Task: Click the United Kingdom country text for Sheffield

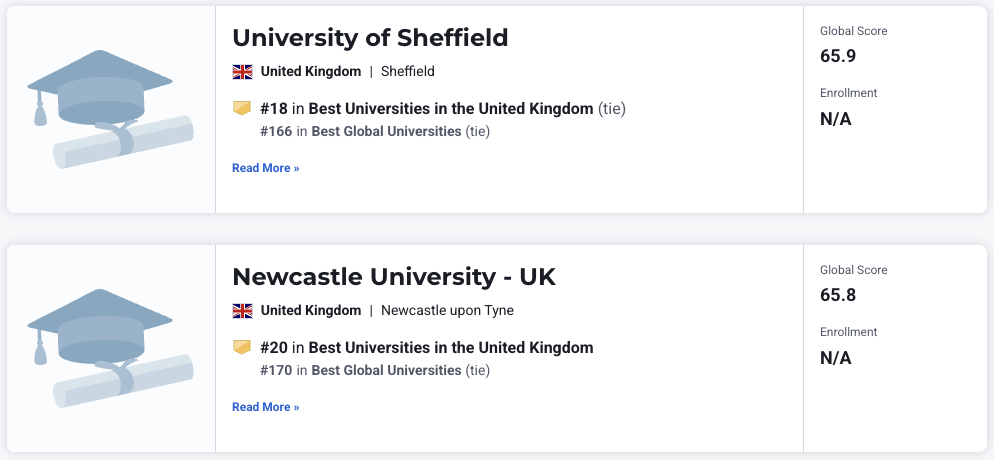Action: (x=311, y=71)
